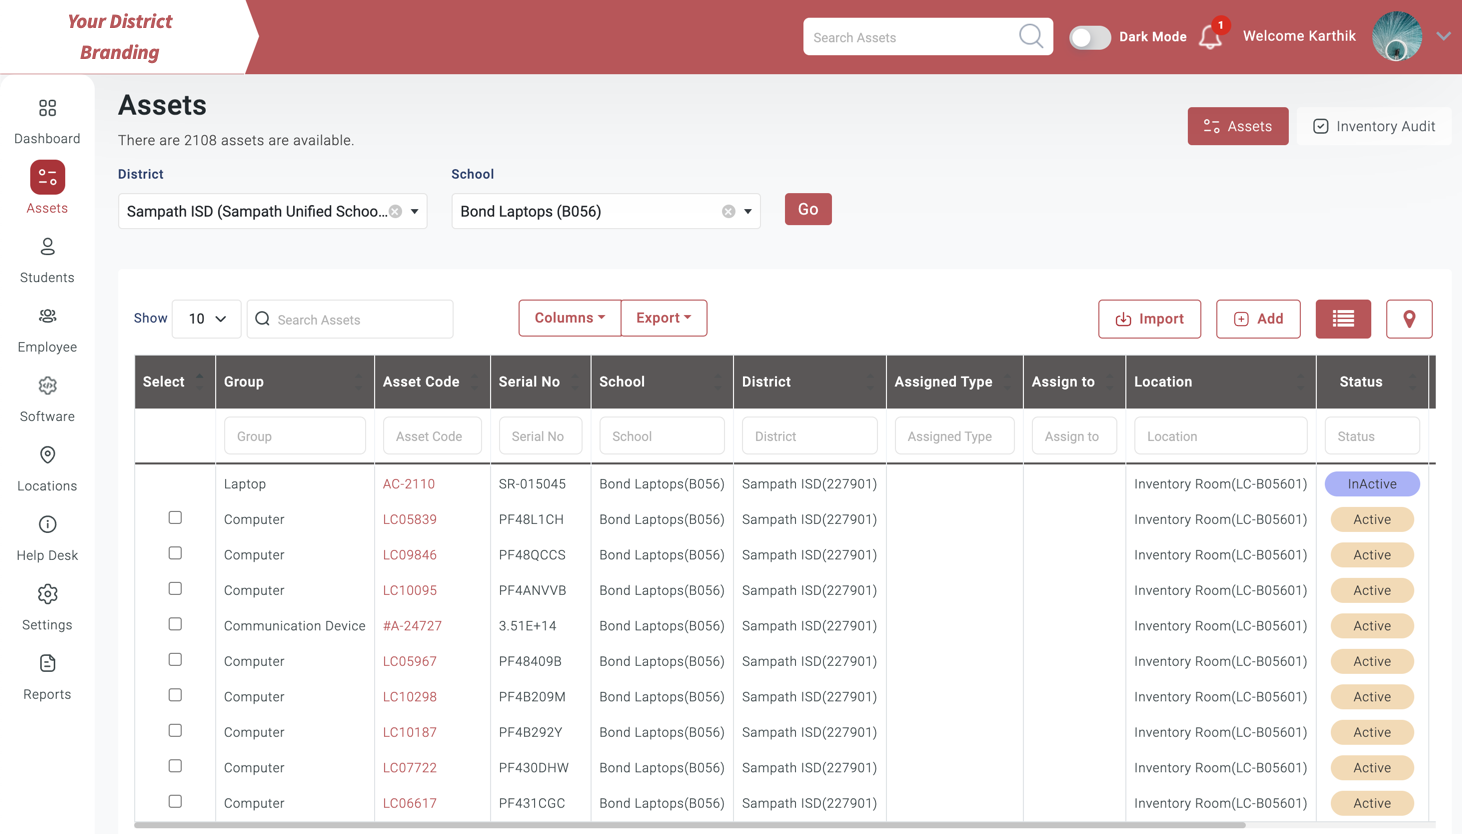Open the Dashboard sidebar icon
This screenshot has width=1462, height=834.
(x=47, y=108)
